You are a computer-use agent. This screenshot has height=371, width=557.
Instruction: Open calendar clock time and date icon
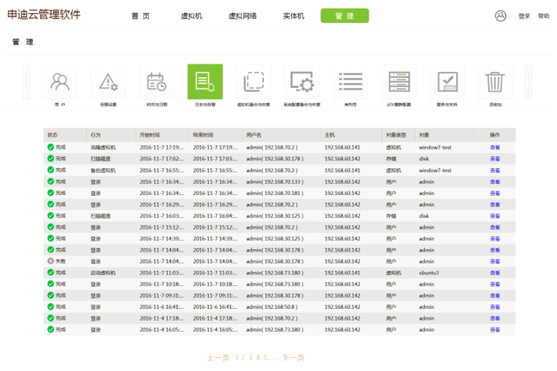pos(157,82)
